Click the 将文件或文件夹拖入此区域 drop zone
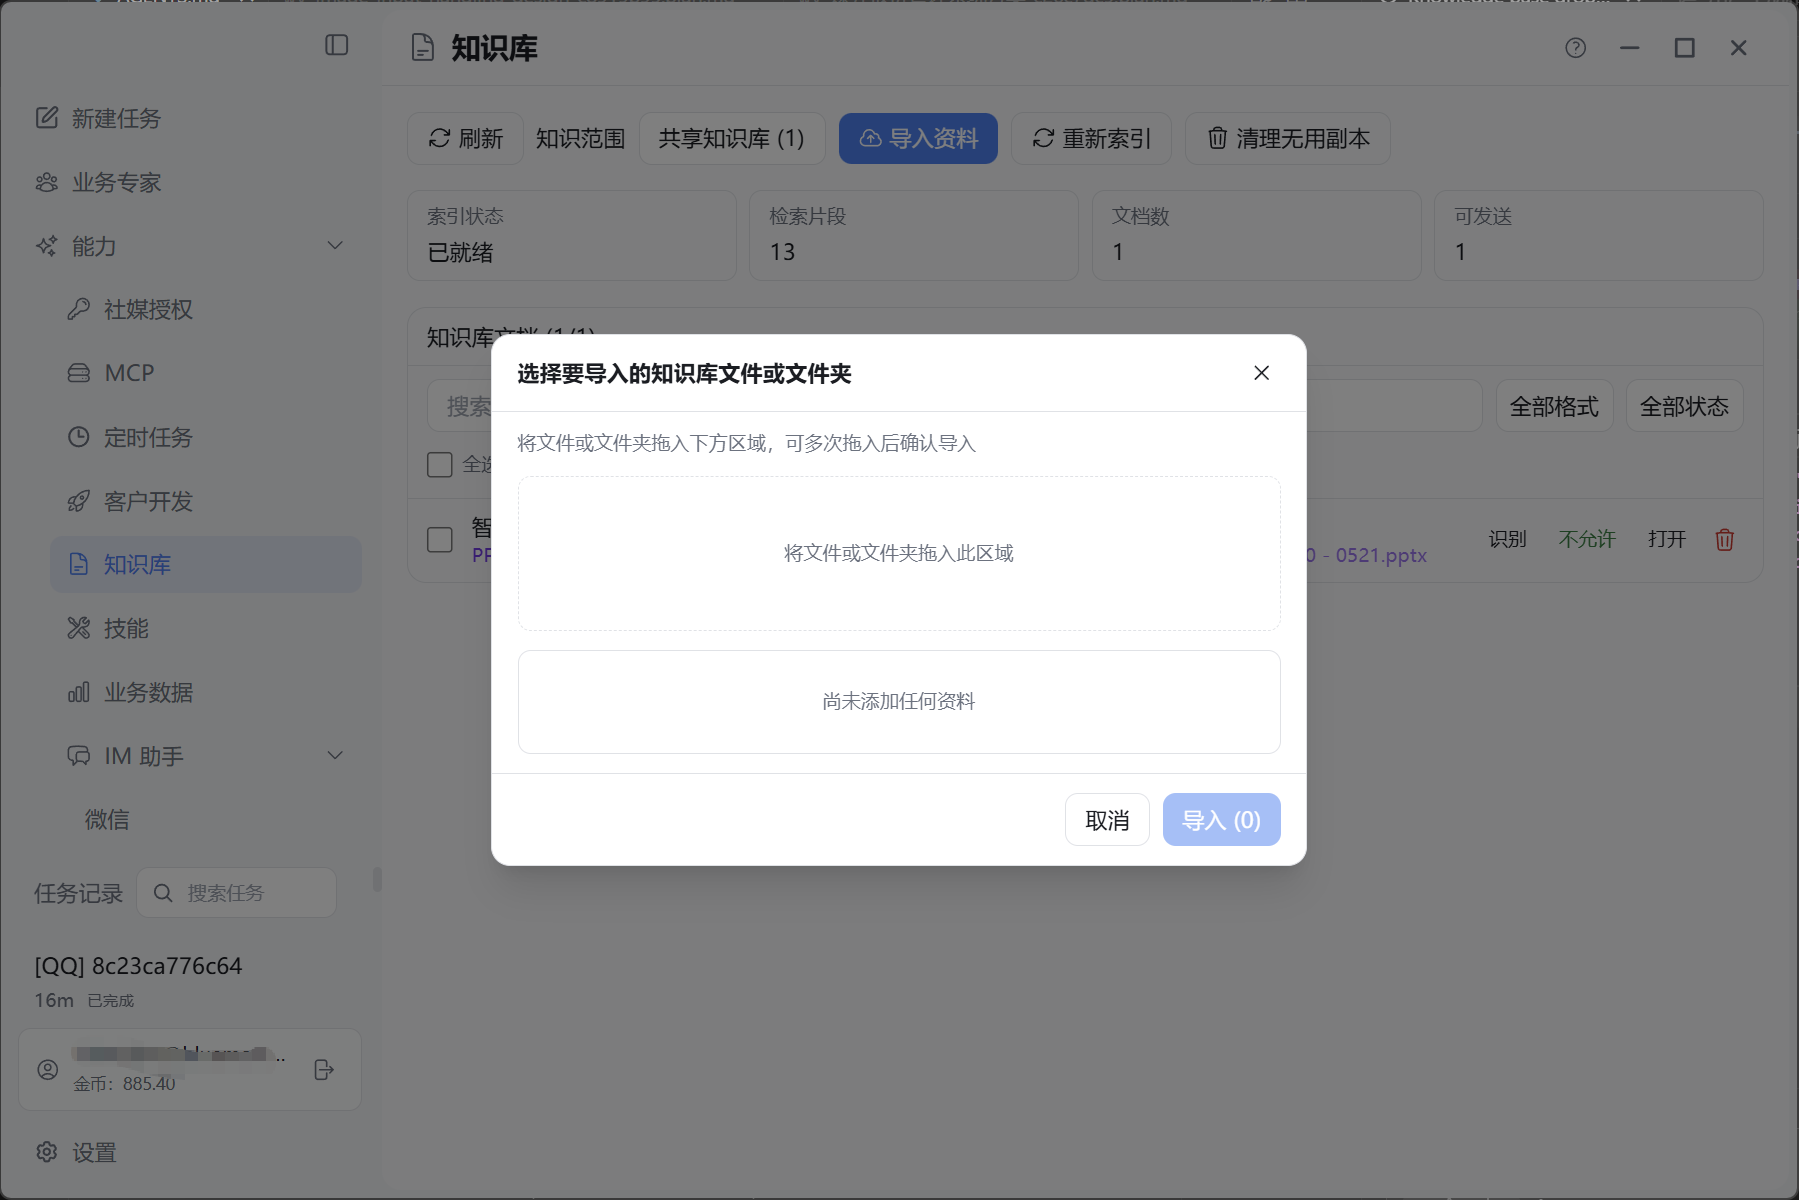1799x1200 pixels. pyautogui.click(x=899, y=553)
